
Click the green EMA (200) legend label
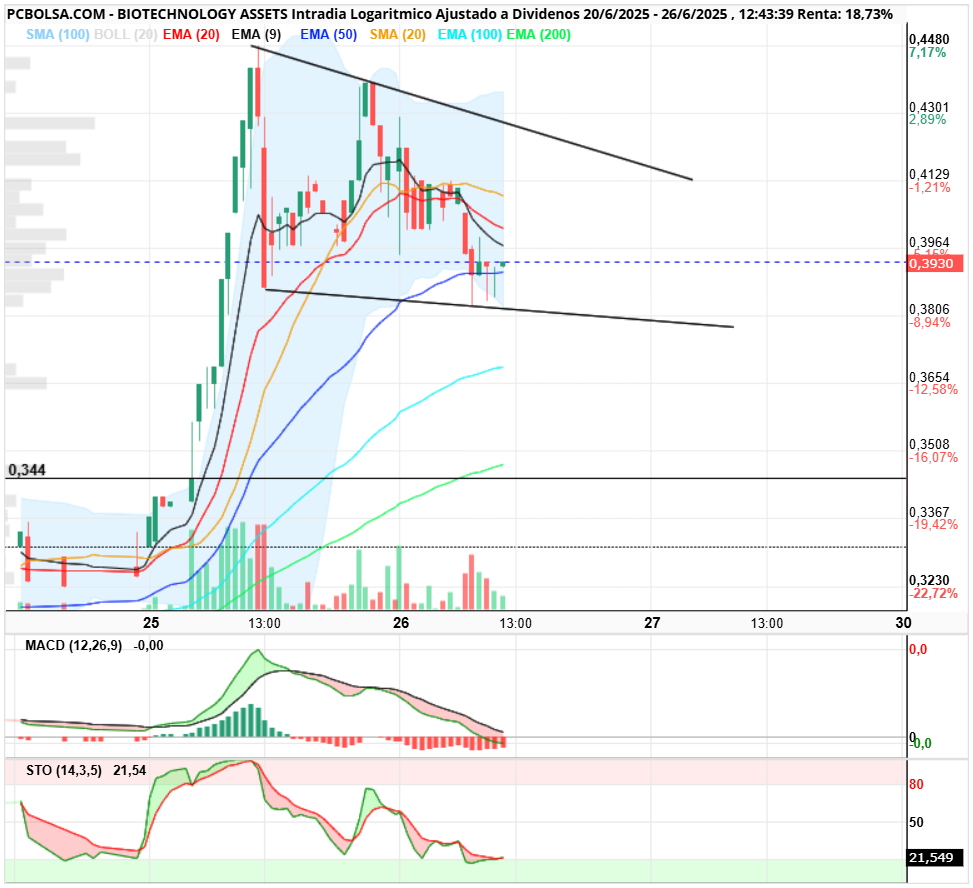click(539, 35)
